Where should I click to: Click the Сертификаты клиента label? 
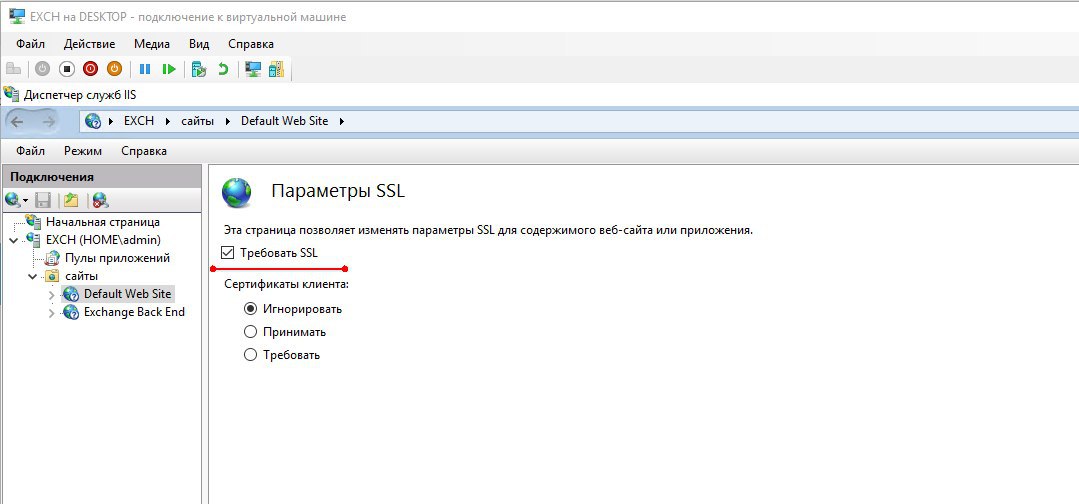pyautogui.click(x=286, y=284)
